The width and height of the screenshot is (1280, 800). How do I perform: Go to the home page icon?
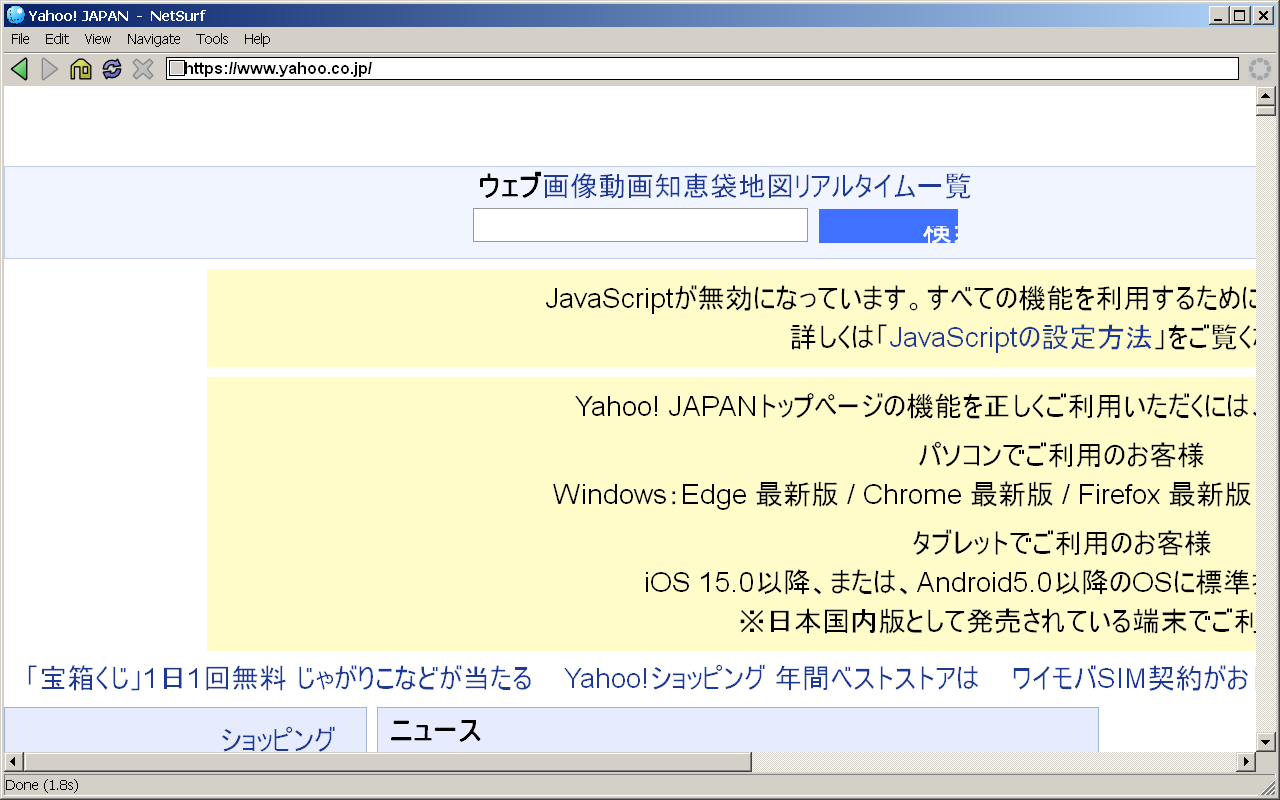(x=81, y=69)
